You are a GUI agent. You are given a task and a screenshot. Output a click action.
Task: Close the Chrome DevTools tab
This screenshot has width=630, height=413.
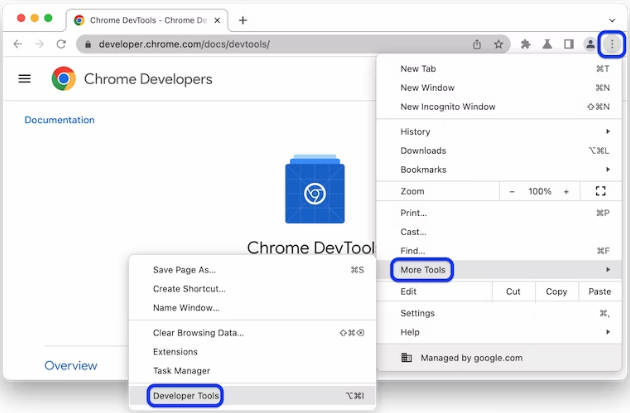pos(217,20)
